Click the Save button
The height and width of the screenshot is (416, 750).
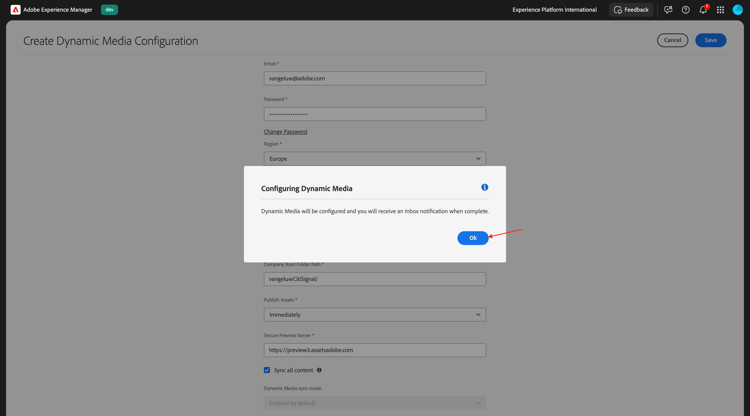(x=710, y=40)
